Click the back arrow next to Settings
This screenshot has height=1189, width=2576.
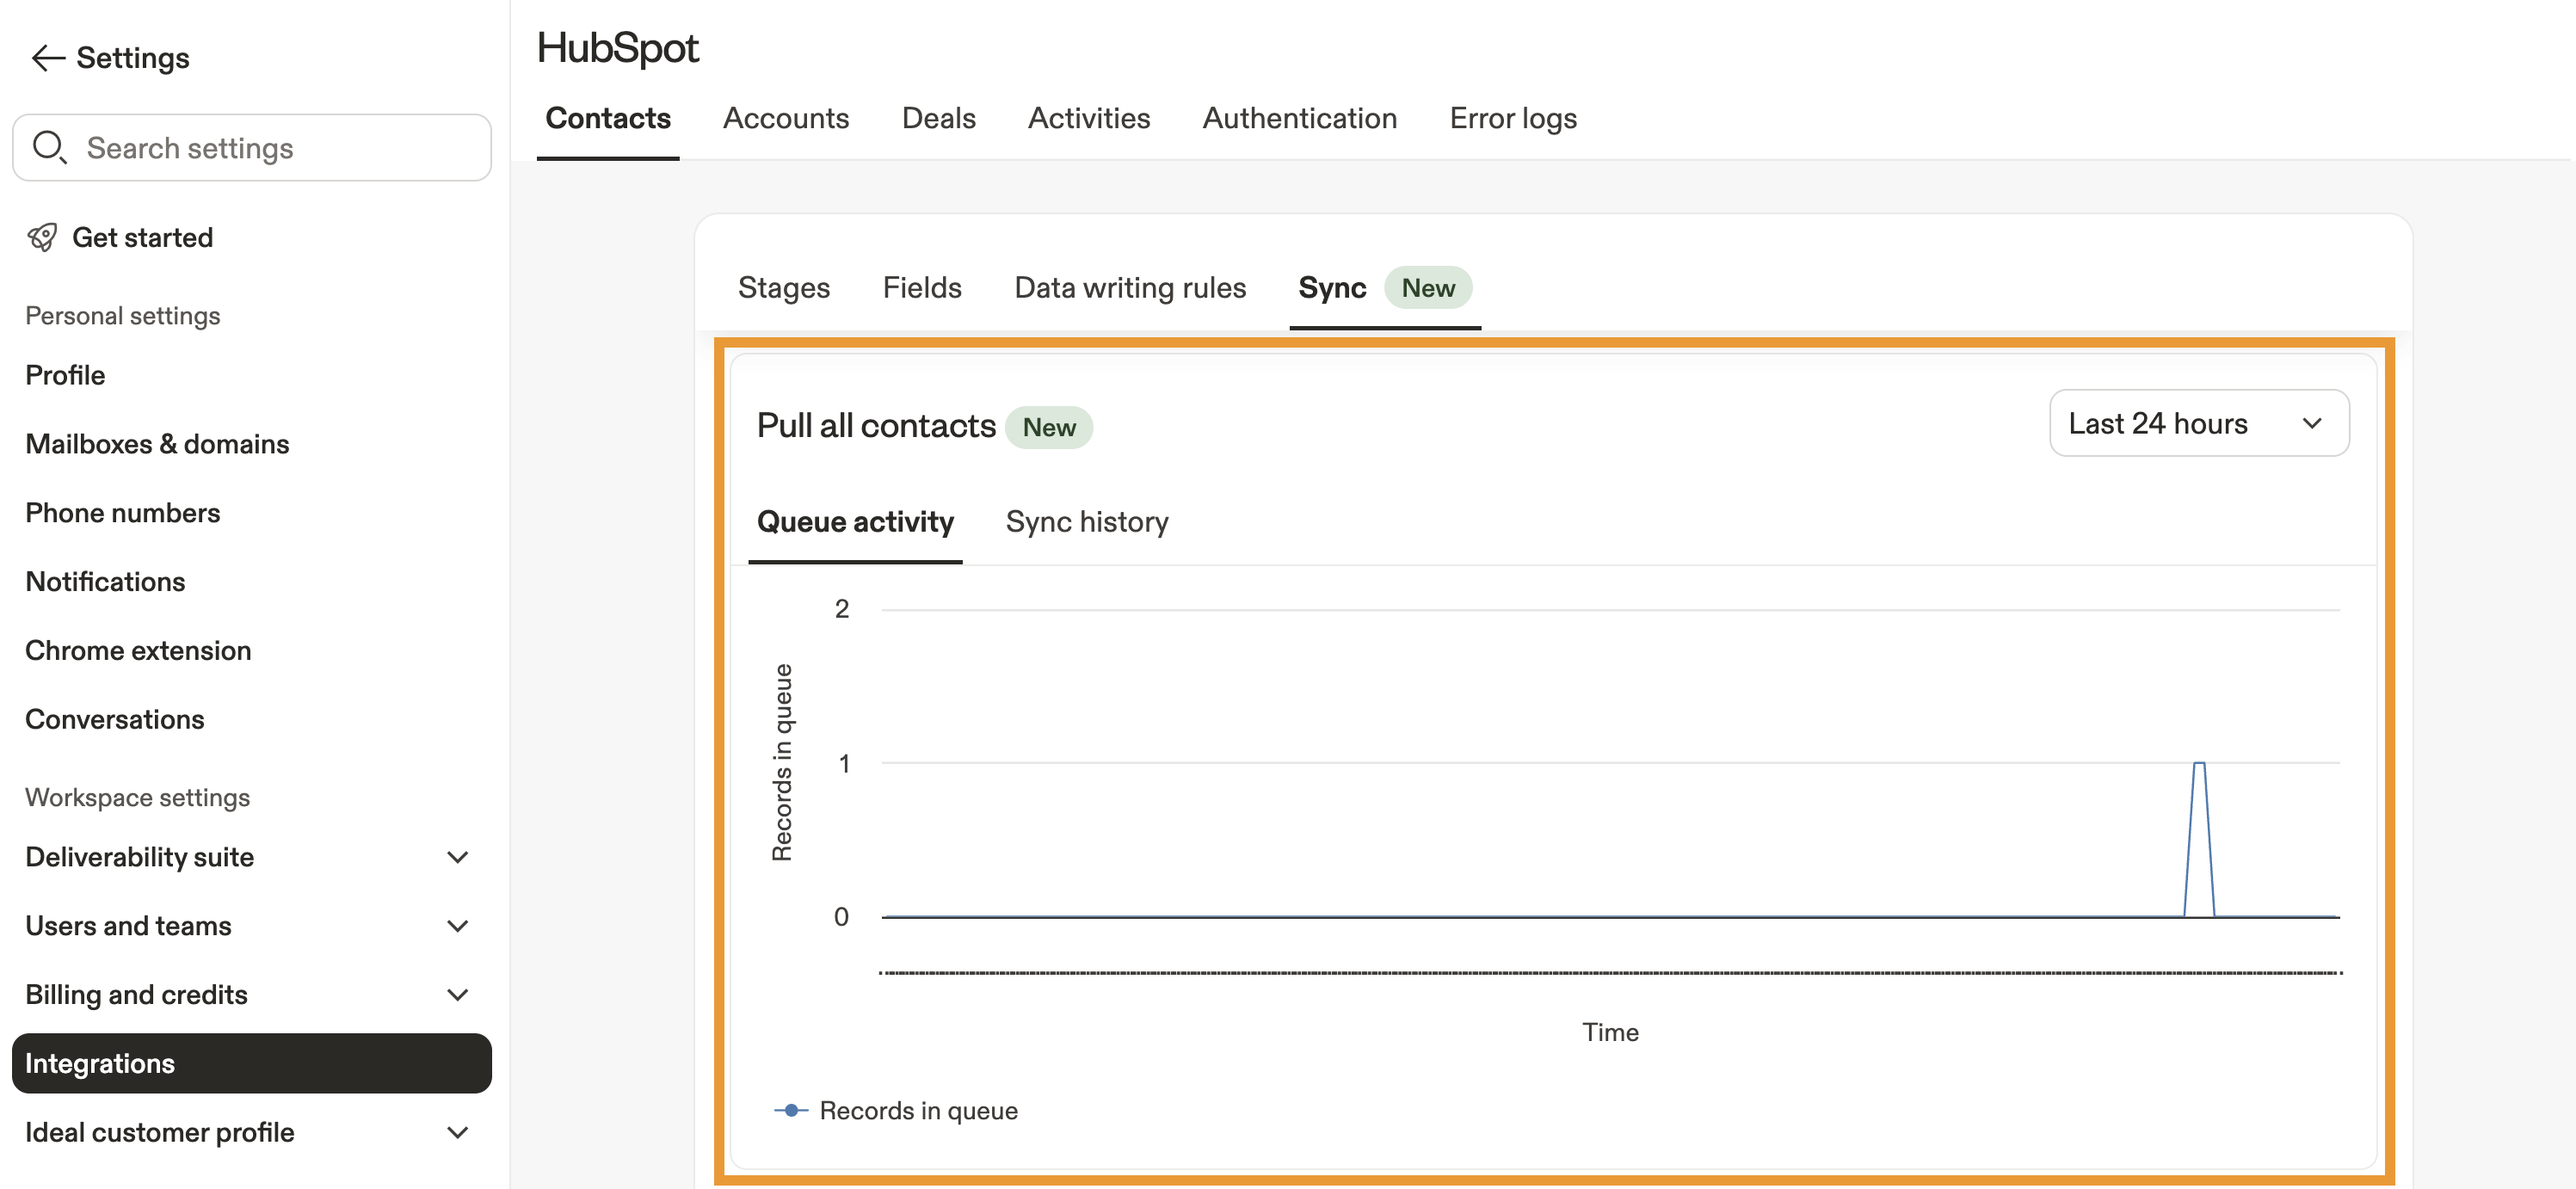(x=47, y=58)
